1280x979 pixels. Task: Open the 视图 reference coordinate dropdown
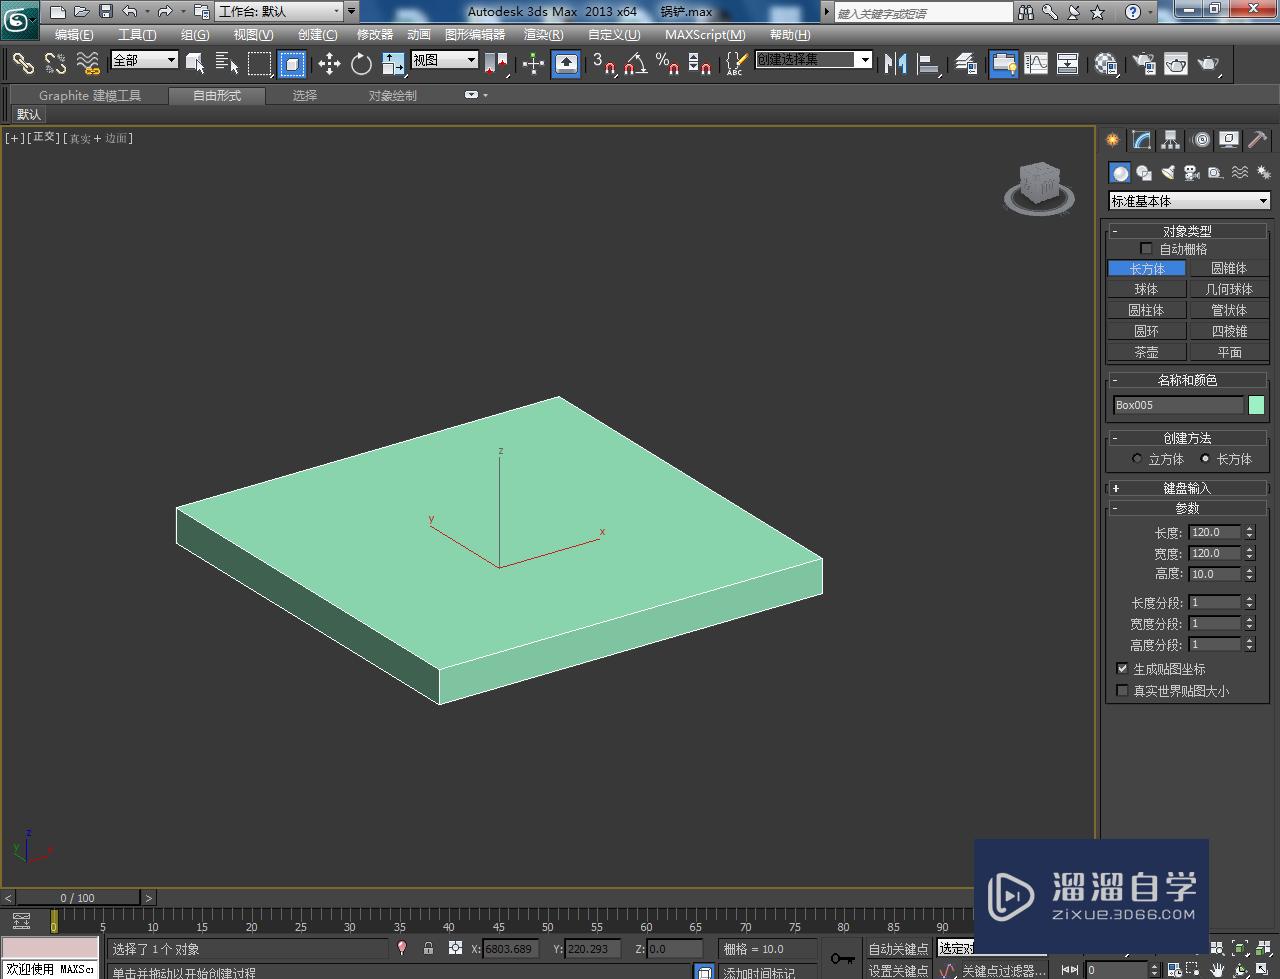(445, 60)
